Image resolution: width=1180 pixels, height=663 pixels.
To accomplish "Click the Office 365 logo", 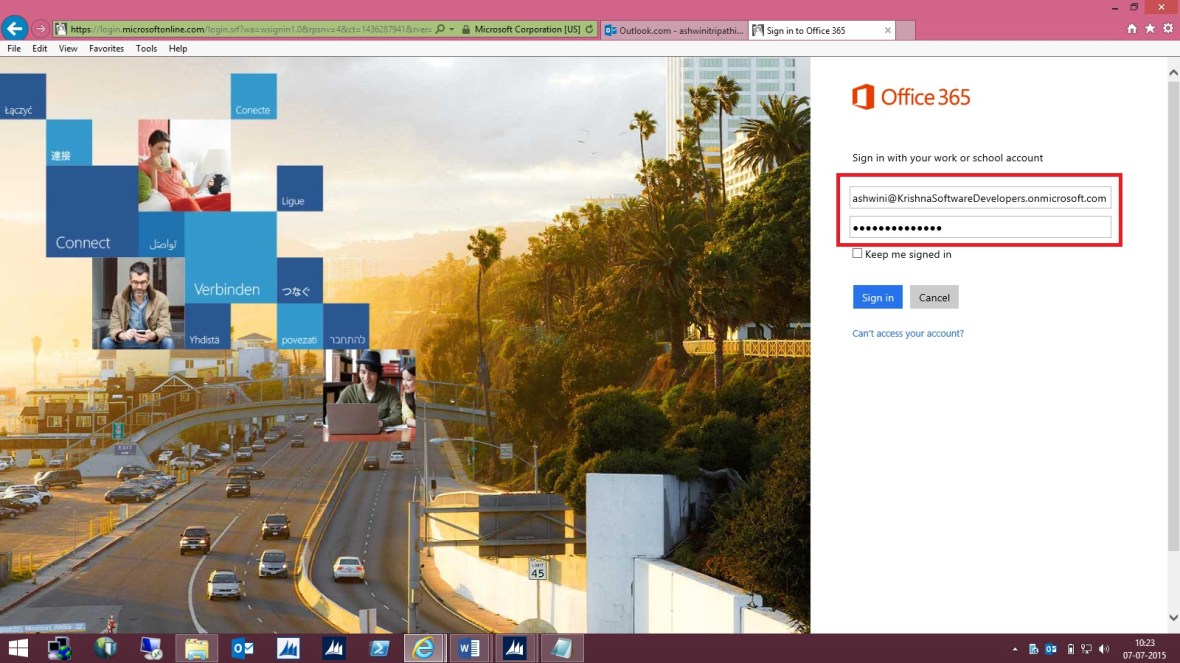I will (x=910, y=97).
